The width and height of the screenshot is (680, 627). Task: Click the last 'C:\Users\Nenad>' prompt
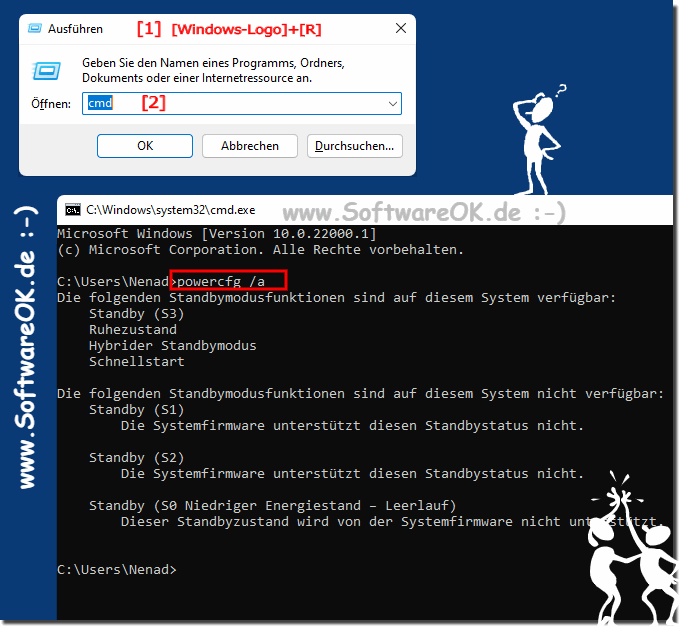tap(117, 570)
